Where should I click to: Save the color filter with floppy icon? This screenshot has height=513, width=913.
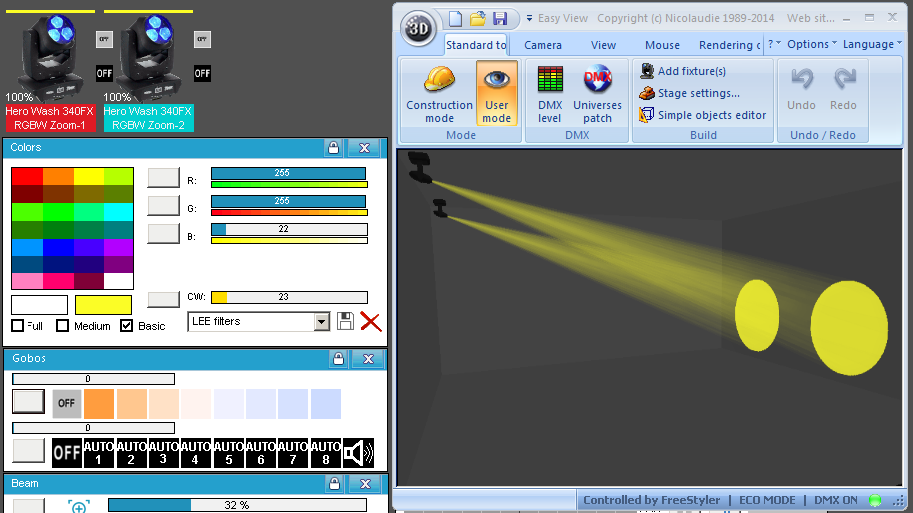tap(346, 321)
